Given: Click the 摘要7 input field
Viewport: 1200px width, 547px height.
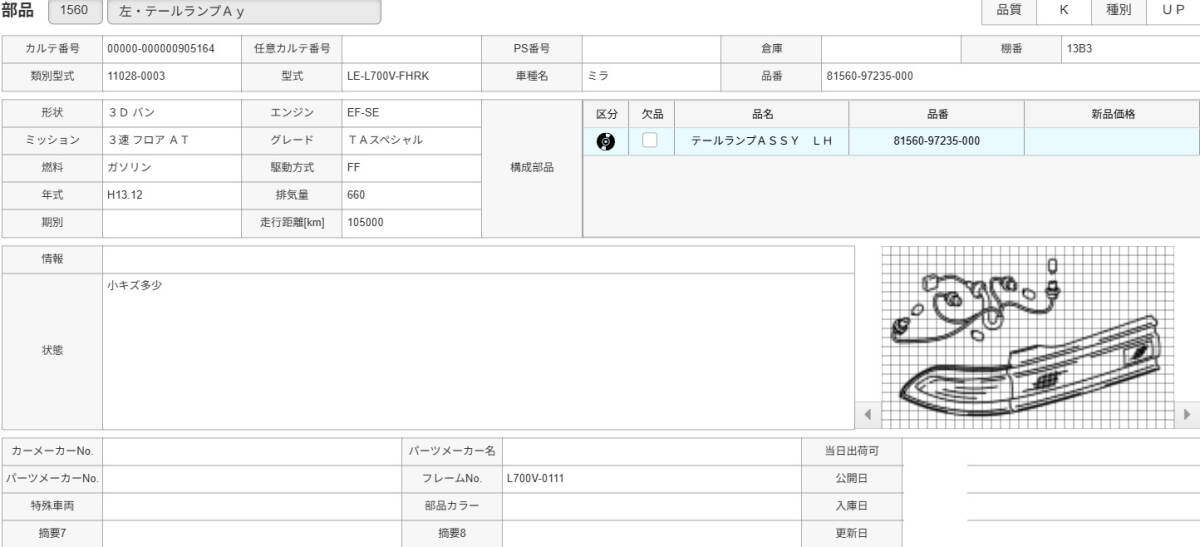Looking at the screenshot, I should click(251, 534).
